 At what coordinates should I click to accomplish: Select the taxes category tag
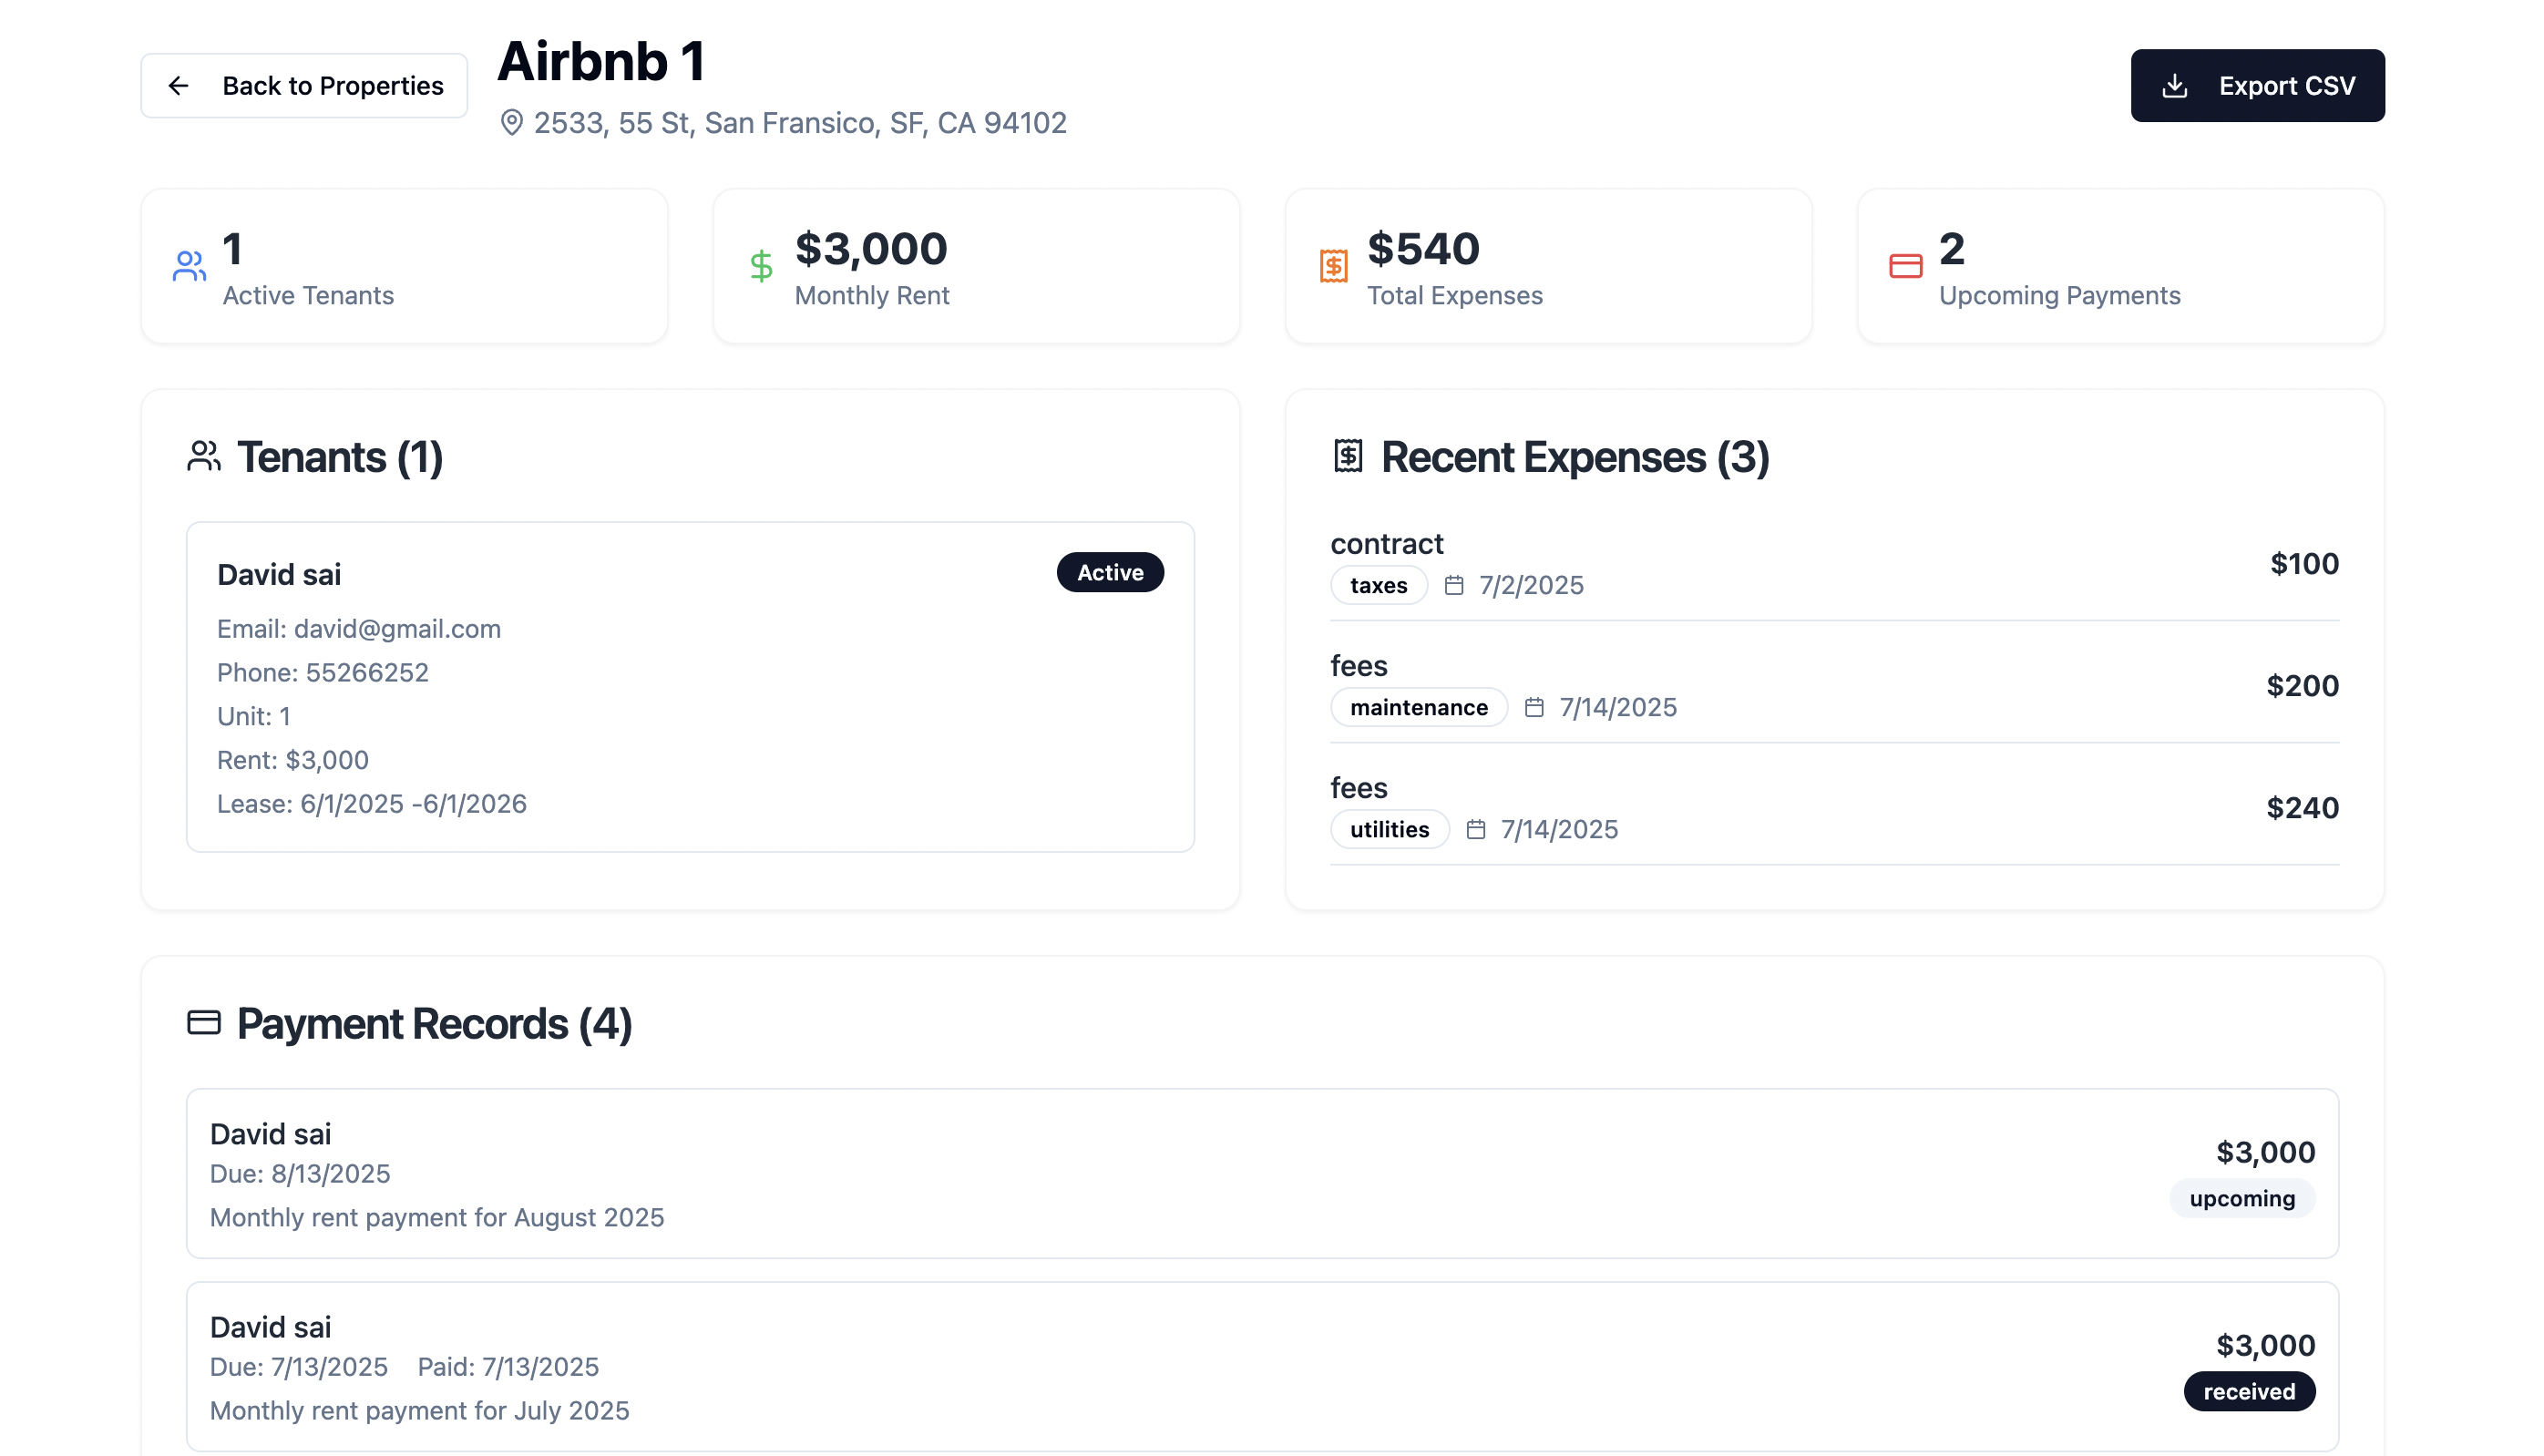pos(1378,586)
